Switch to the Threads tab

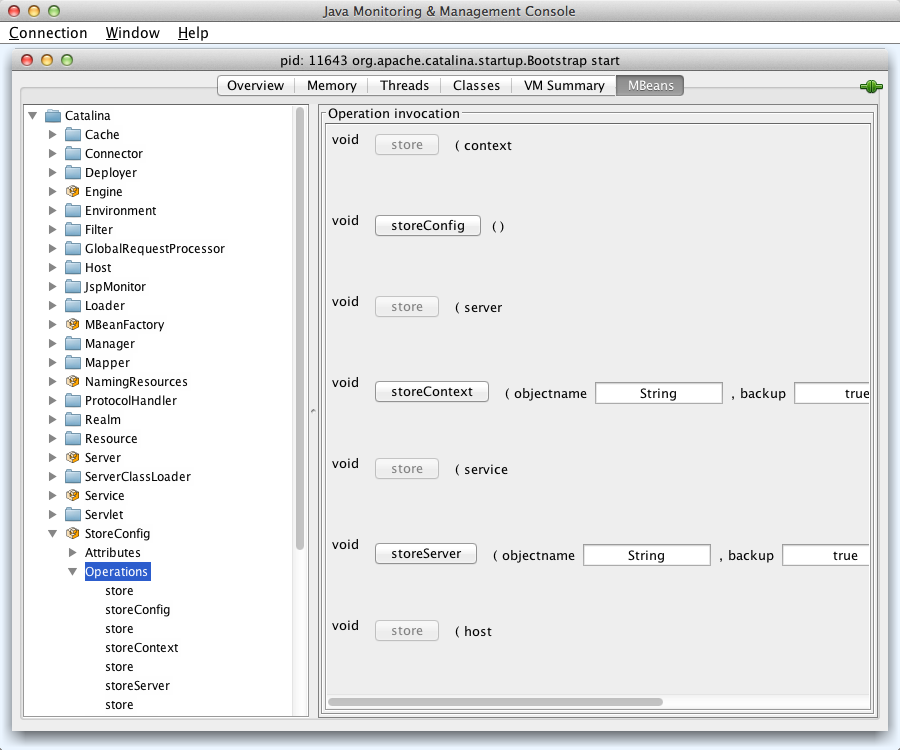pos(404,86)
